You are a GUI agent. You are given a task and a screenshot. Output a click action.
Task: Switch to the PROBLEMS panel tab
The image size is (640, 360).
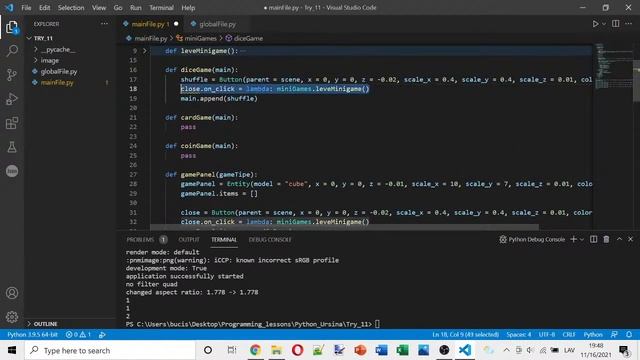pos(146,239)
